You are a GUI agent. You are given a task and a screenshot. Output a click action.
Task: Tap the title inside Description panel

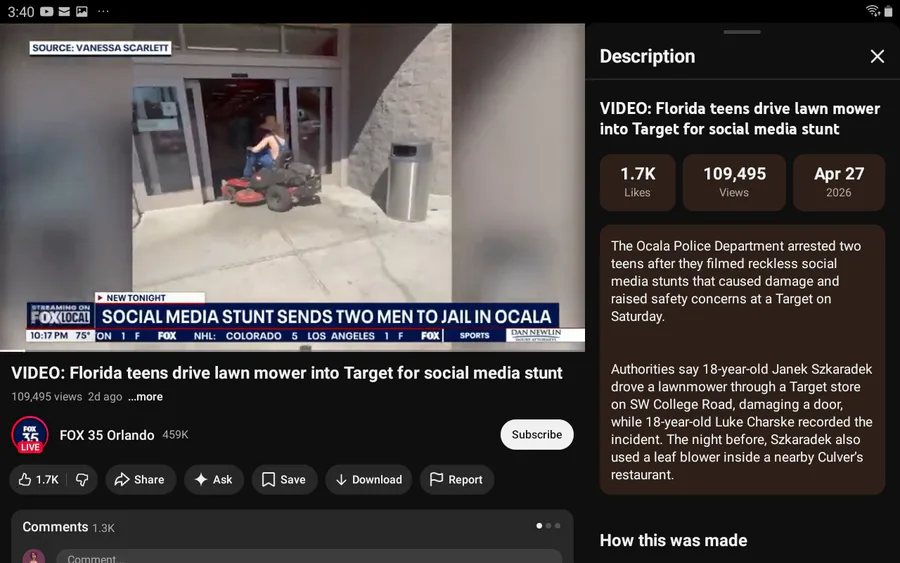740,119
